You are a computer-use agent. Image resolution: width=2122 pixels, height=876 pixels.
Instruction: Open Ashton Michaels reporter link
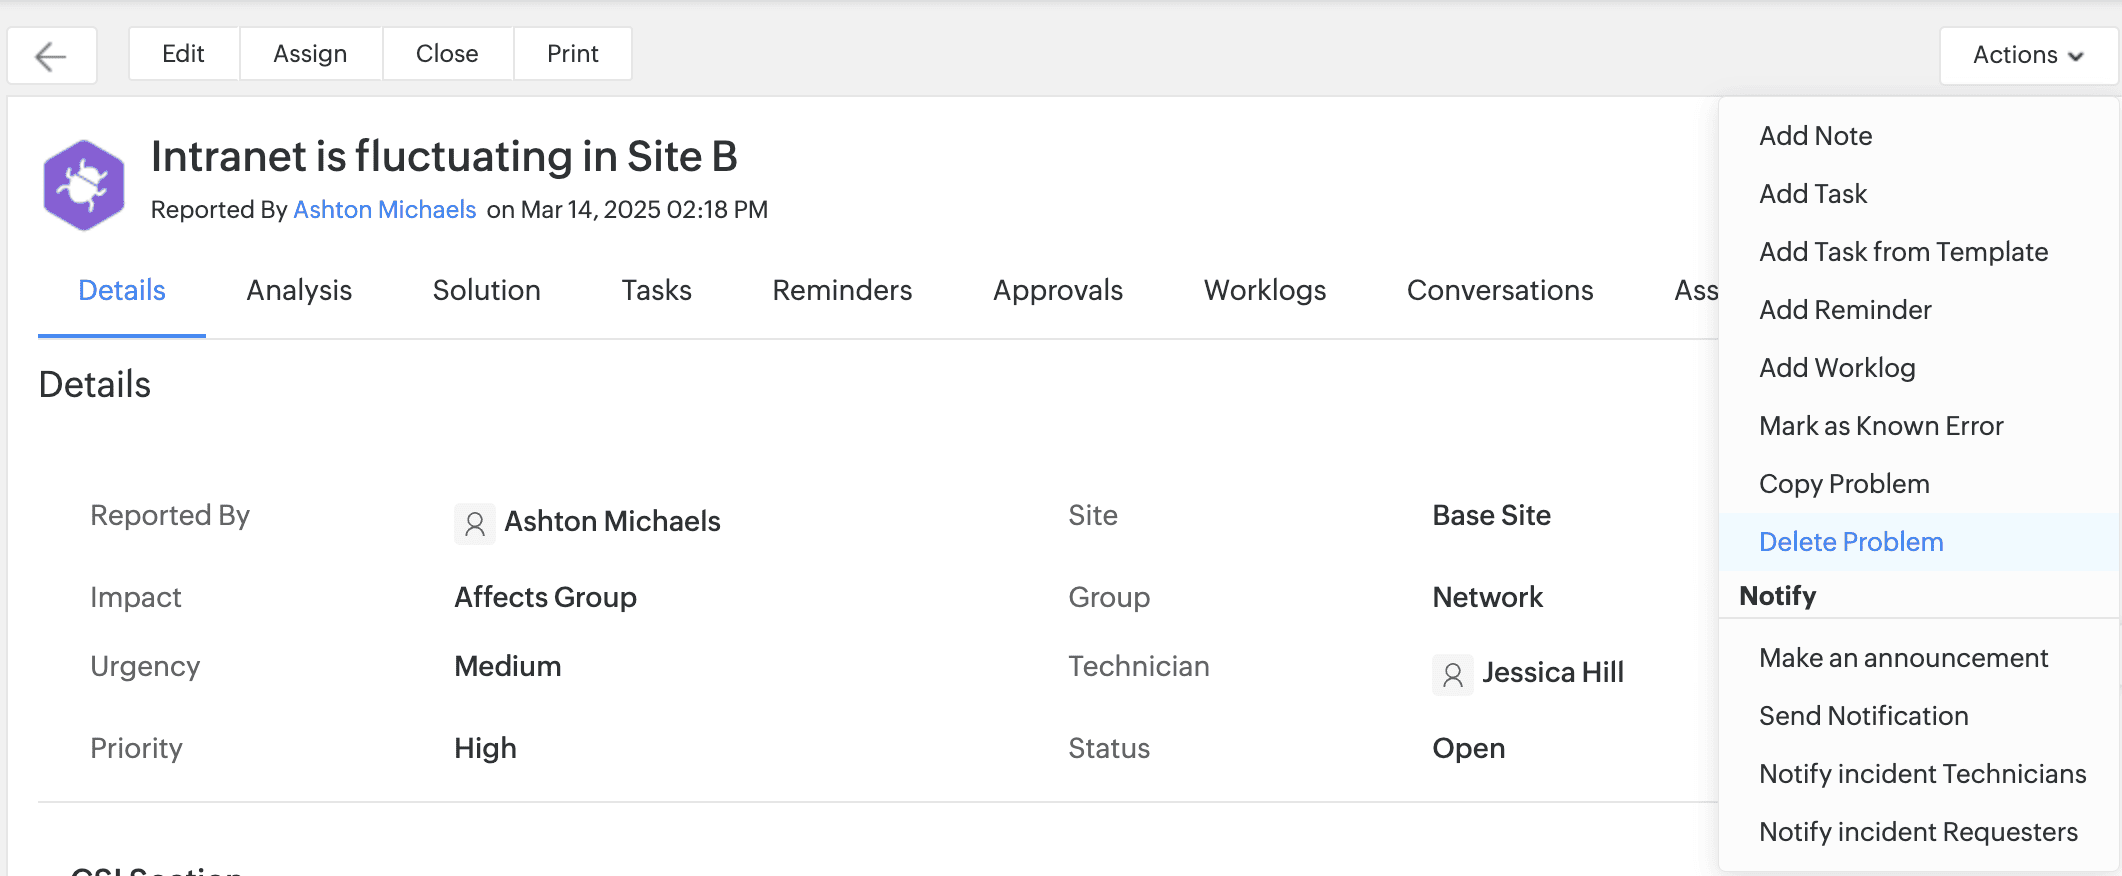coord(384,210)
